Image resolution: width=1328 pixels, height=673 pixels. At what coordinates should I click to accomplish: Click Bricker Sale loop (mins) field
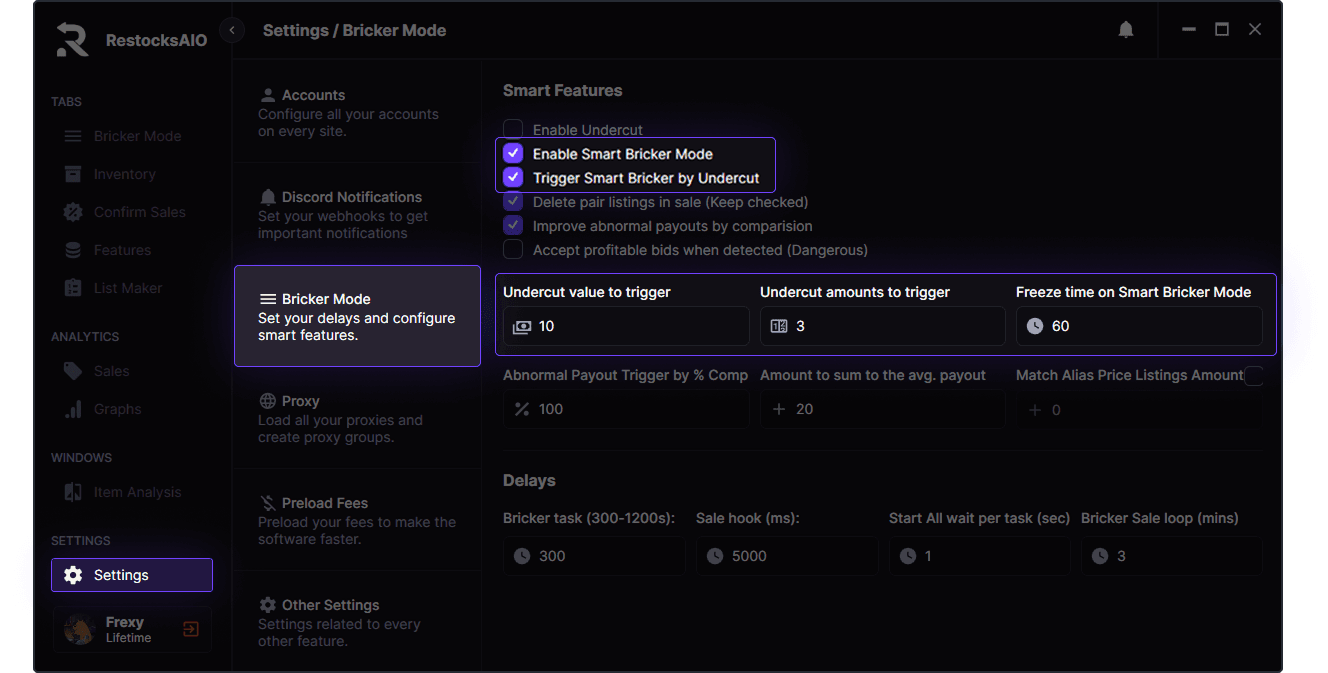coord(1171,556)
